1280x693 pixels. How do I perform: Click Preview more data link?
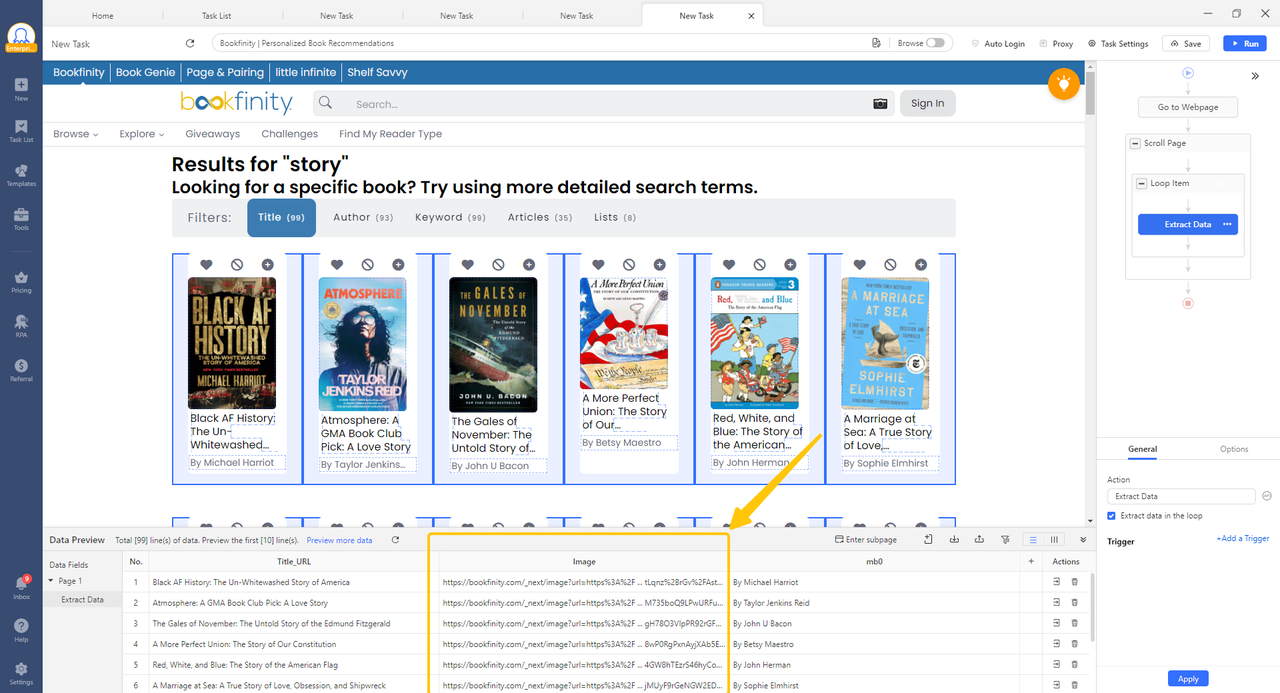[x=339, y=540]
